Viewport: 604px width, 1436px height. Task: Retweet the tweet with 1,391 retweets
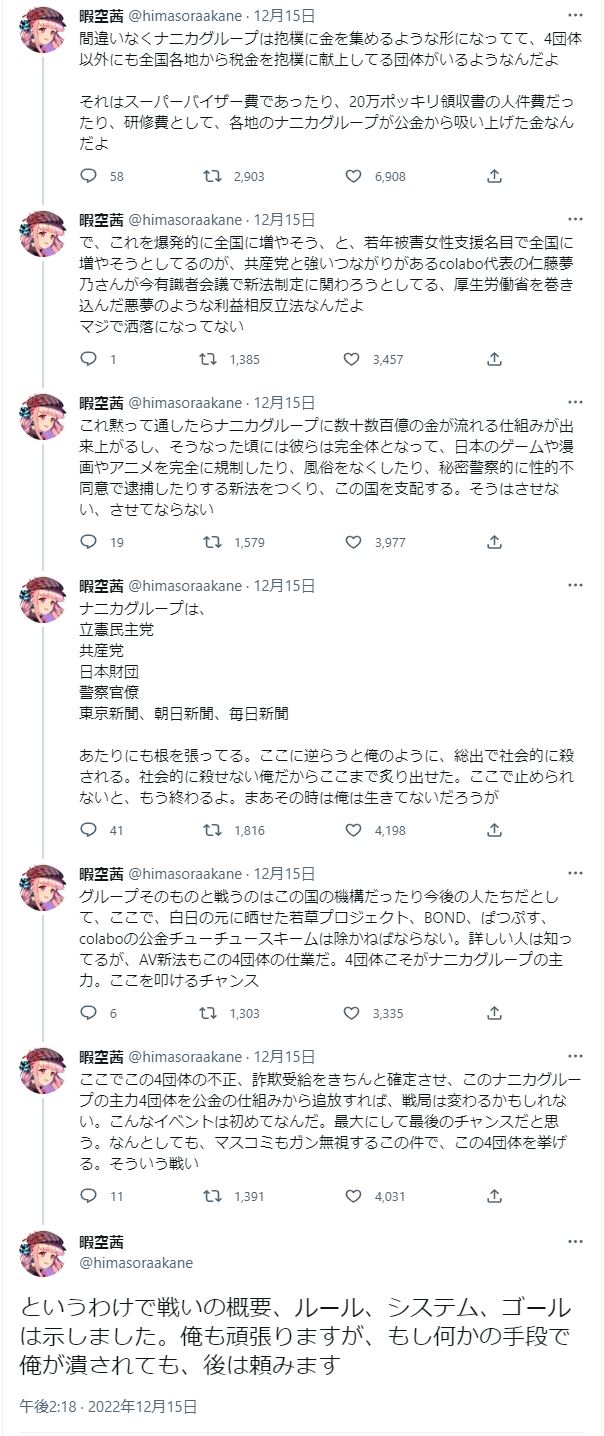(x=212, y=1196)
